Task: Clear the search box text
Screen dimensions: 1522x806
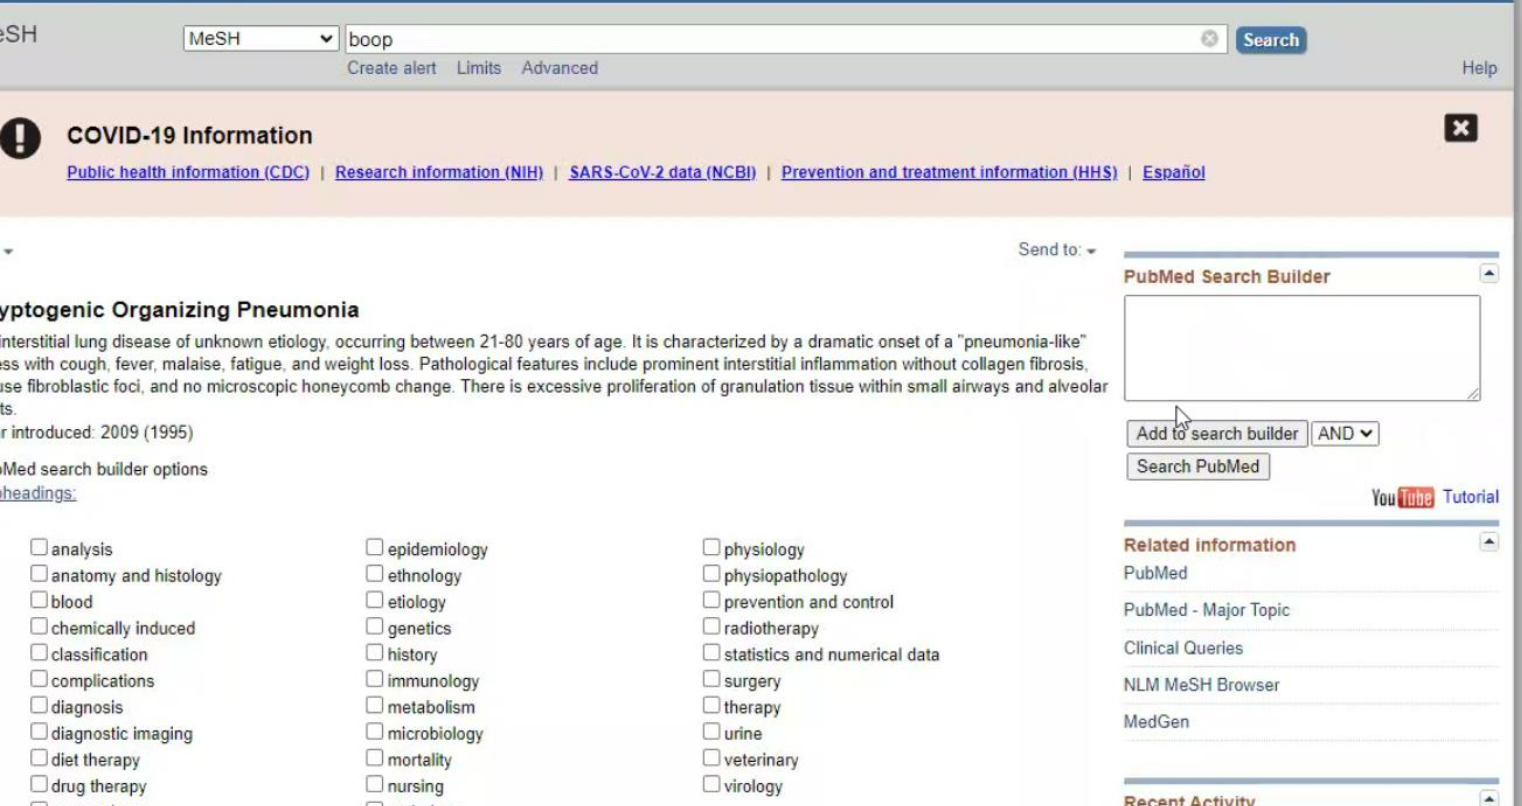Action: [1209, 39]
